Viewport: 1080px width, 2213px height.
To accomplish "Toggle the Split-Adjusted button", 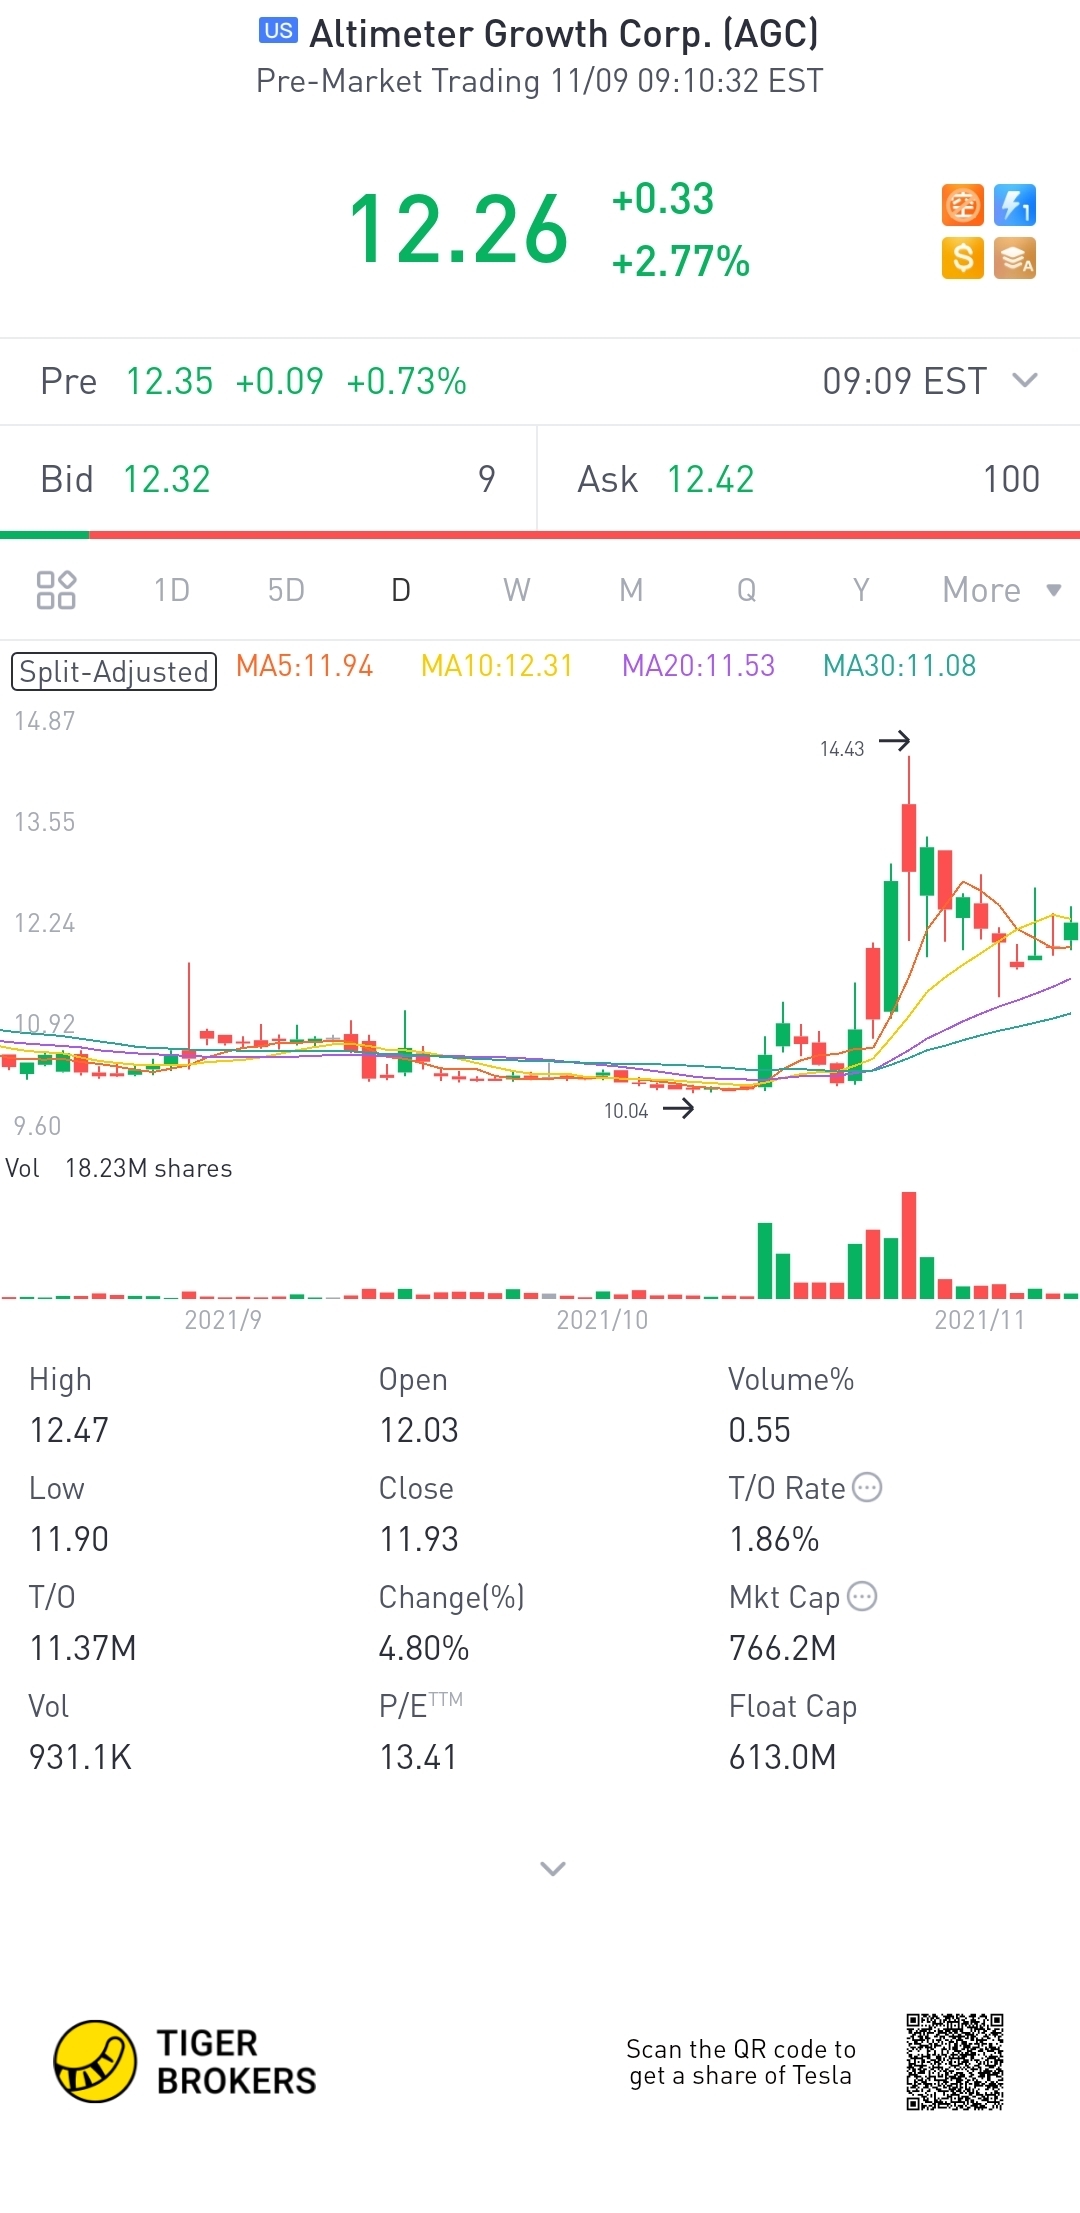I will tap(114, 671).
